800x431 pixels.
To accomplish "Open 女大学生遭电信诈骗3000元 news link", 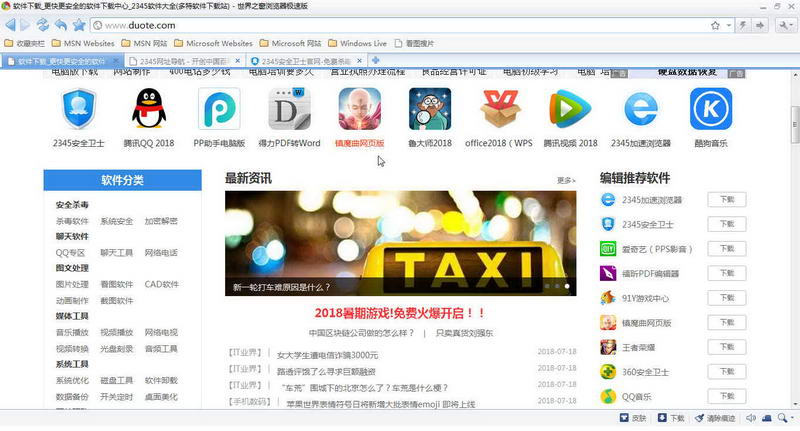I will pos(327,355).
